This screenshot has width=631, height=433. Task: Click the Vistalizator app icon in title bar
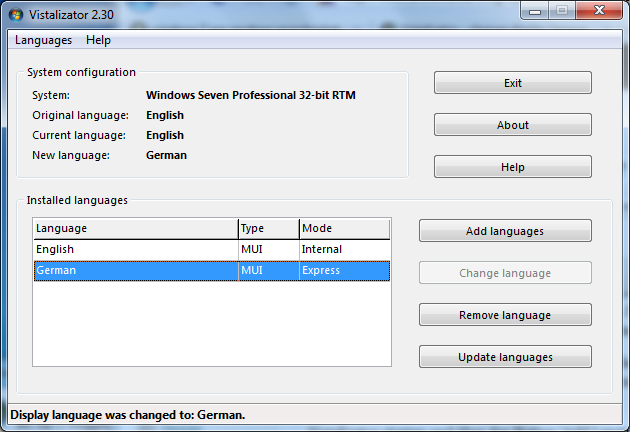click(x=16, y=15)
